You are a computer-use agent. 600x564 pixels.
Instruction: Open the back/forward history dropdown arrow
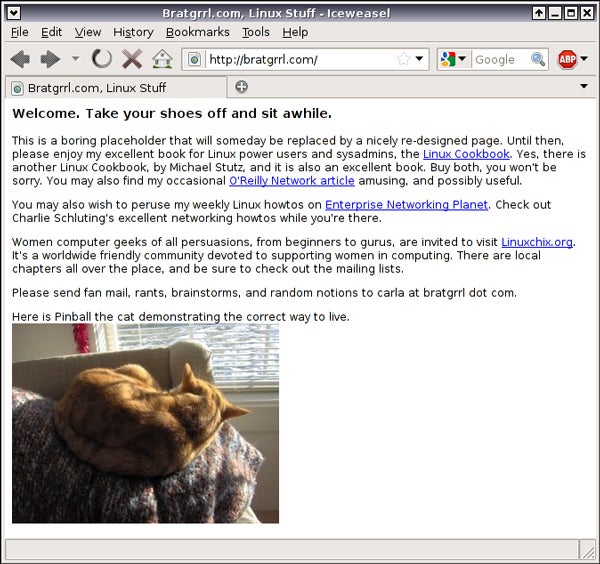click(75, 59)
